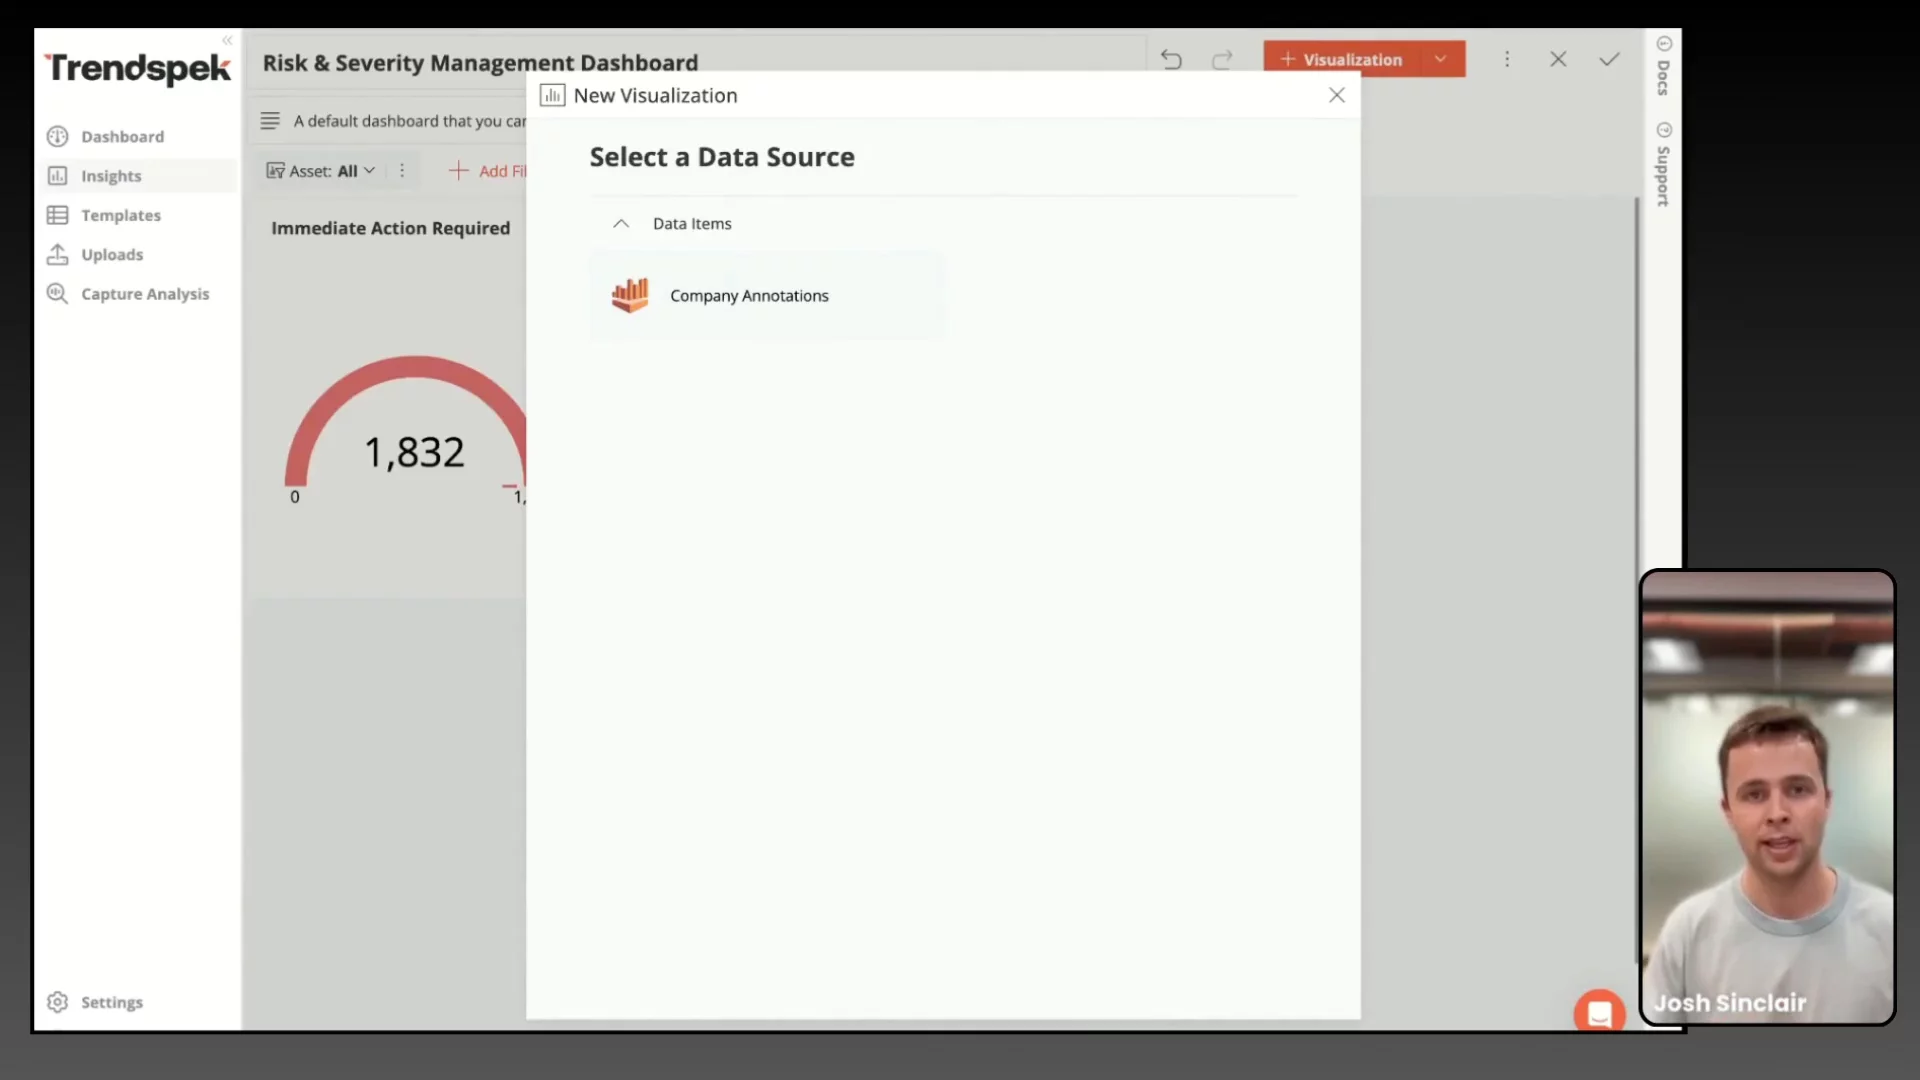Confirm dashboard edits with checkmark
This screenshot has height=1080, width=1920.
(x=1609, y=60)
